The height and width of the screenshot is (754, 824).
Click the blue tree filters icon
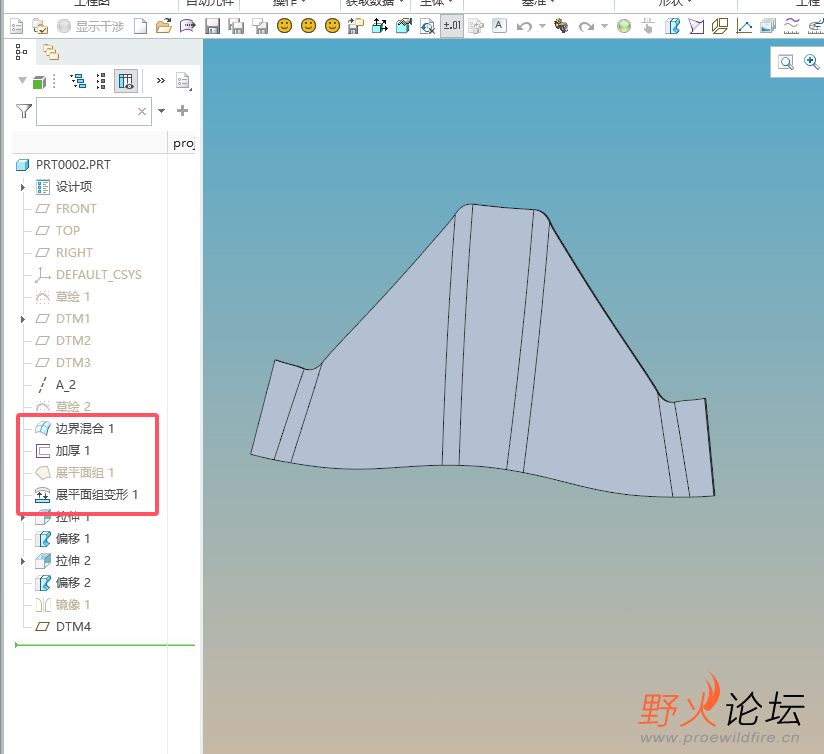pyautogui.click(x=78, y=81)
